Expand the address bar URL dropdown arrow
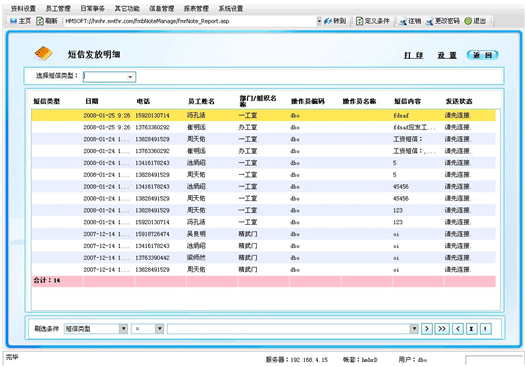The image size is (525, 367). tap(319, 21)
